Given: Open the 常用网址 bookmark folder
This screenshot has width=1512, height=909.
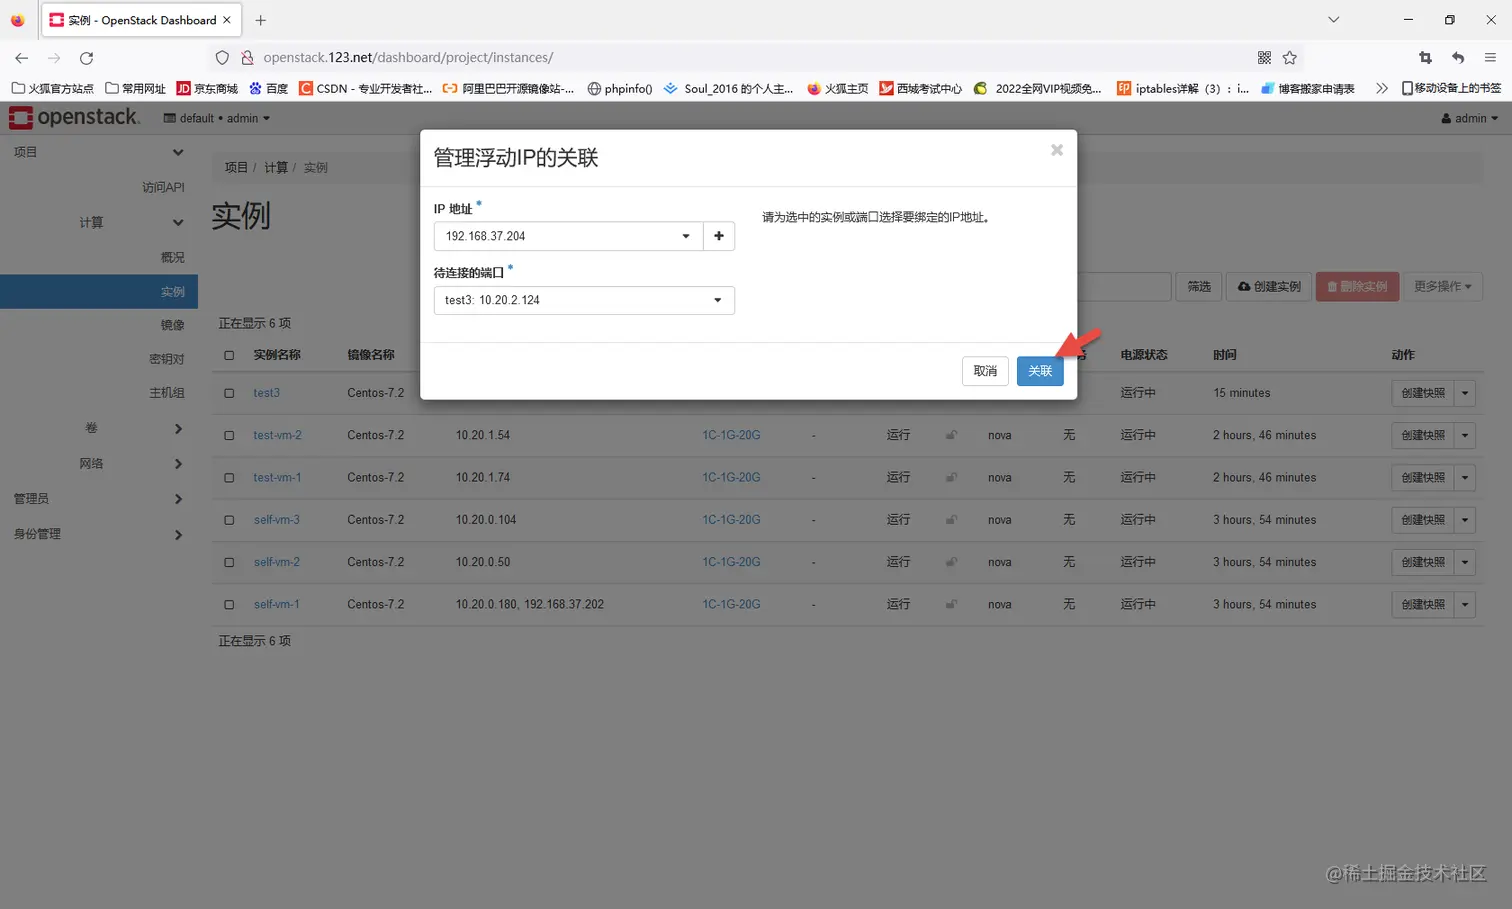Looking at the screenshot, I should click(135, 88).
